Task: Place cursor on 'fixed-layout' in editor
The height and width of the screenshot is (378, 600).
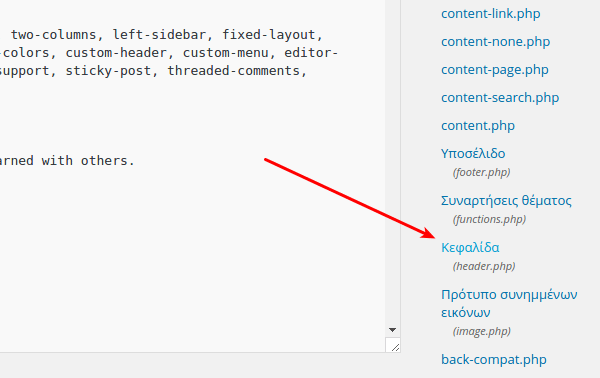Action: [x=269, y=35]
